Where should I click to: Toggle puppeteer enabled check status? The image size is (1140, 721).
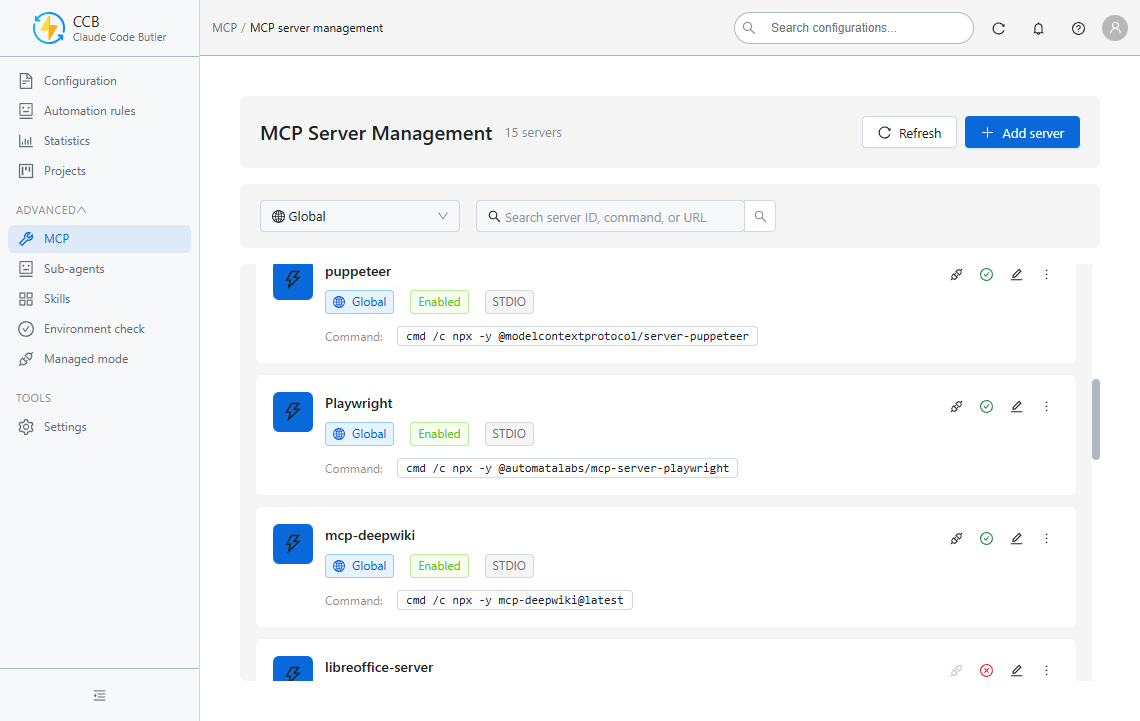(x=986, y=274)
